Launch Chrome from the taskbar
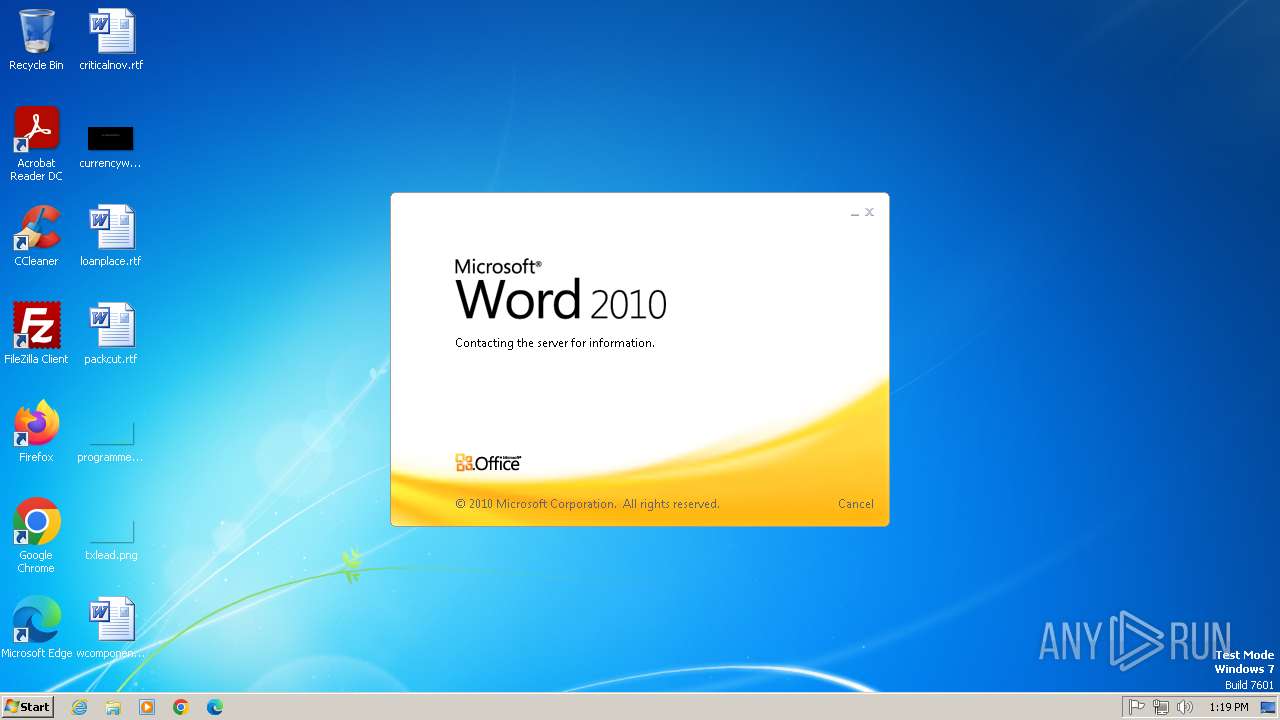Image resolution: width=1280 pixels, height=720 pixels. (x=181, y=707)
